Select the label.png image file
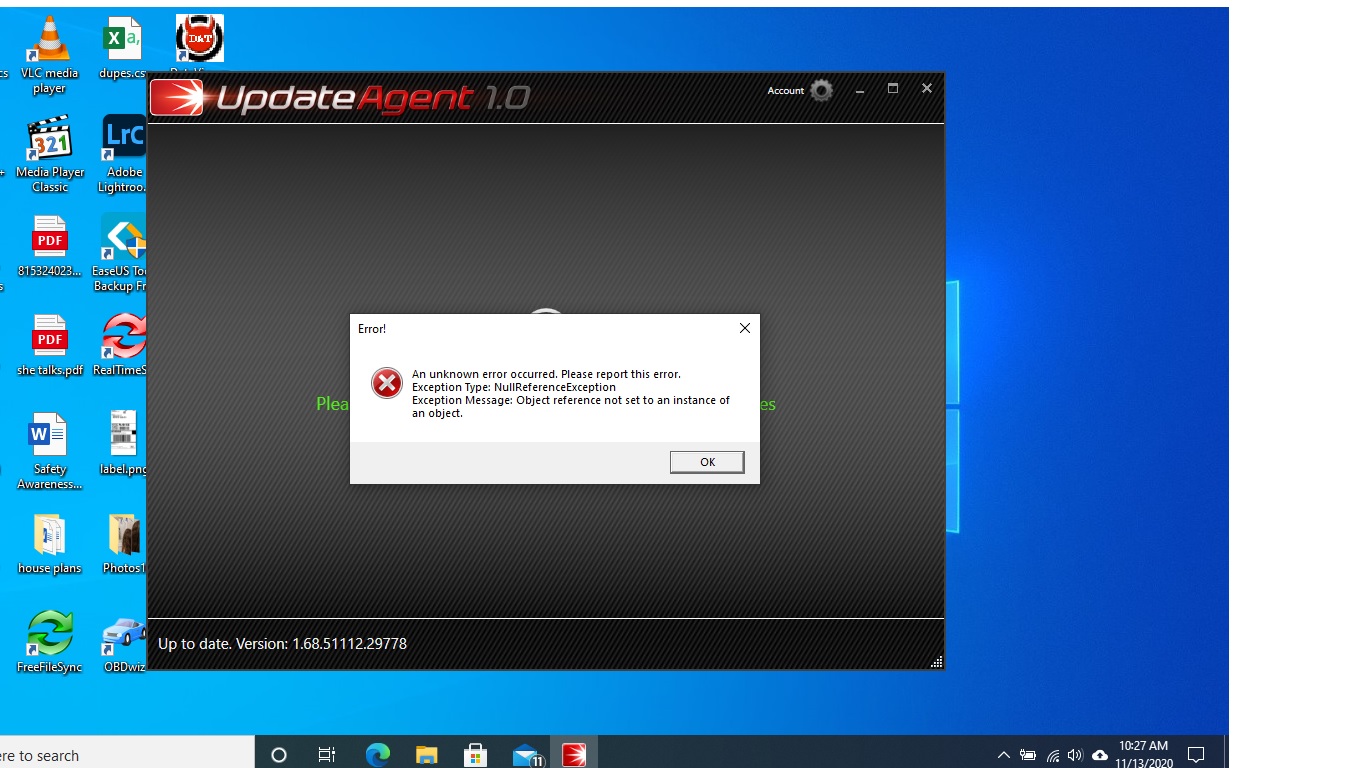The width and height of the screenshot is (1366, 768). point(123,443)
